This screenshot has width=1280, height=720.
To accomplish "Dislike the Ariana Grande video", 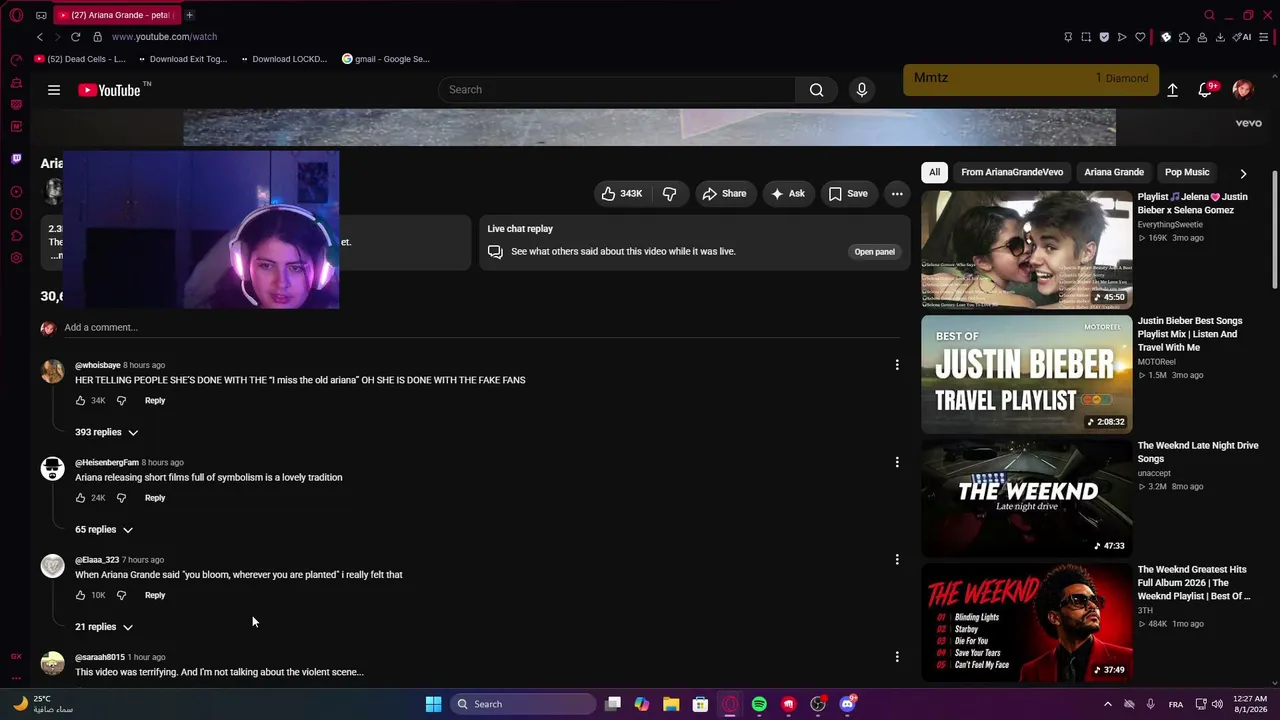I will point(670,194).
